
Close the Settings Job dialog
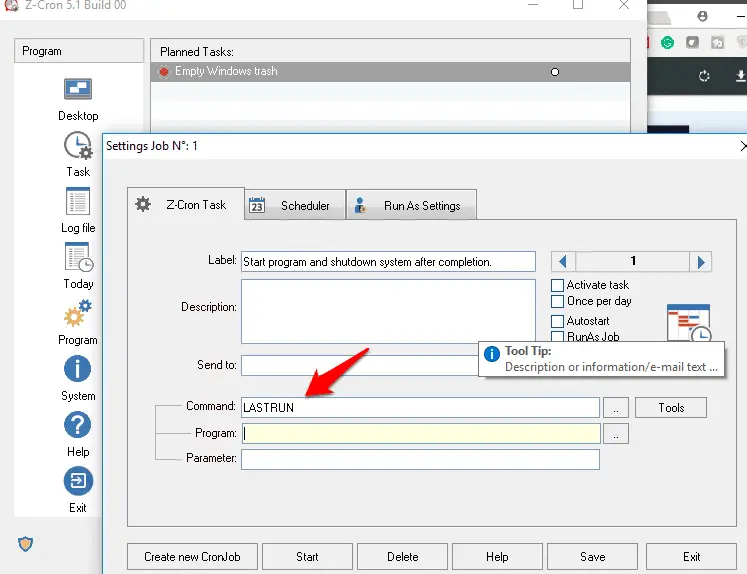click(742, 146)
